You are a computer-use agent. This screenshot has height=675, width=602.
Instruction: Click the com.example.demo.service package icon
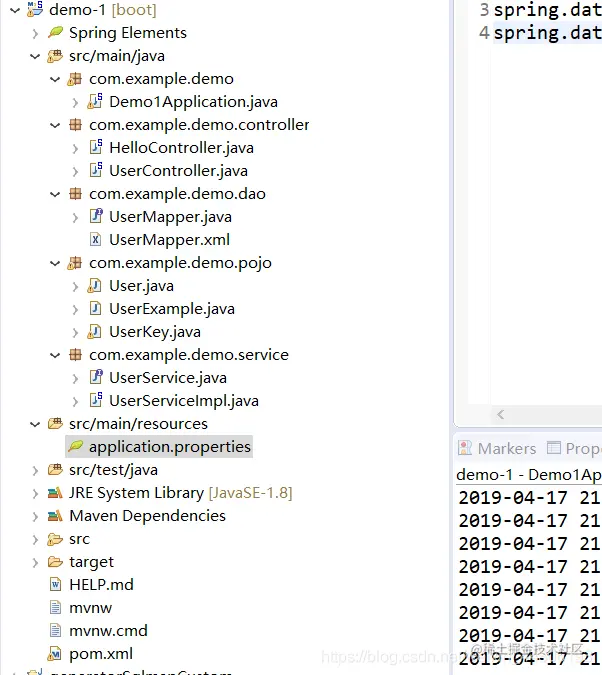75,355
